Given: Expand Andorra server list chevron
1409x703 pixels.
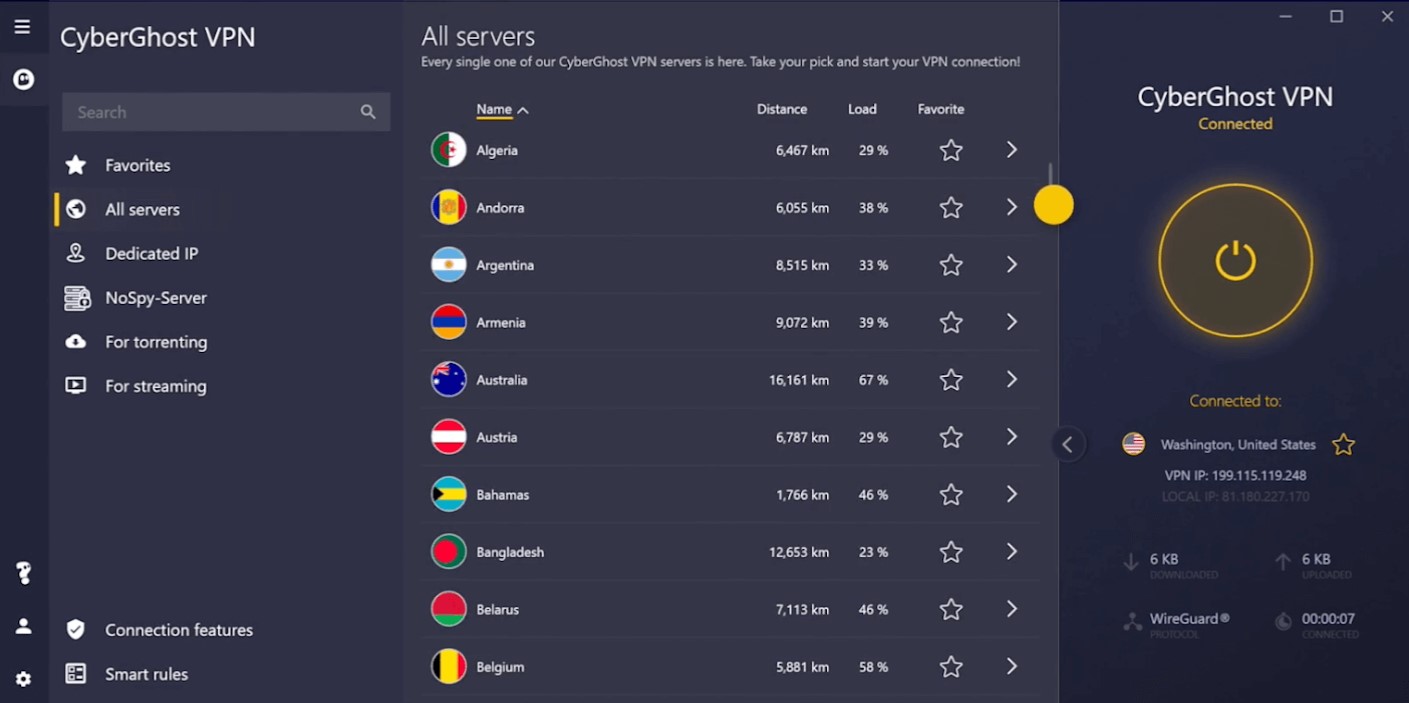Looking at the screenshot, I should 1012,207.
